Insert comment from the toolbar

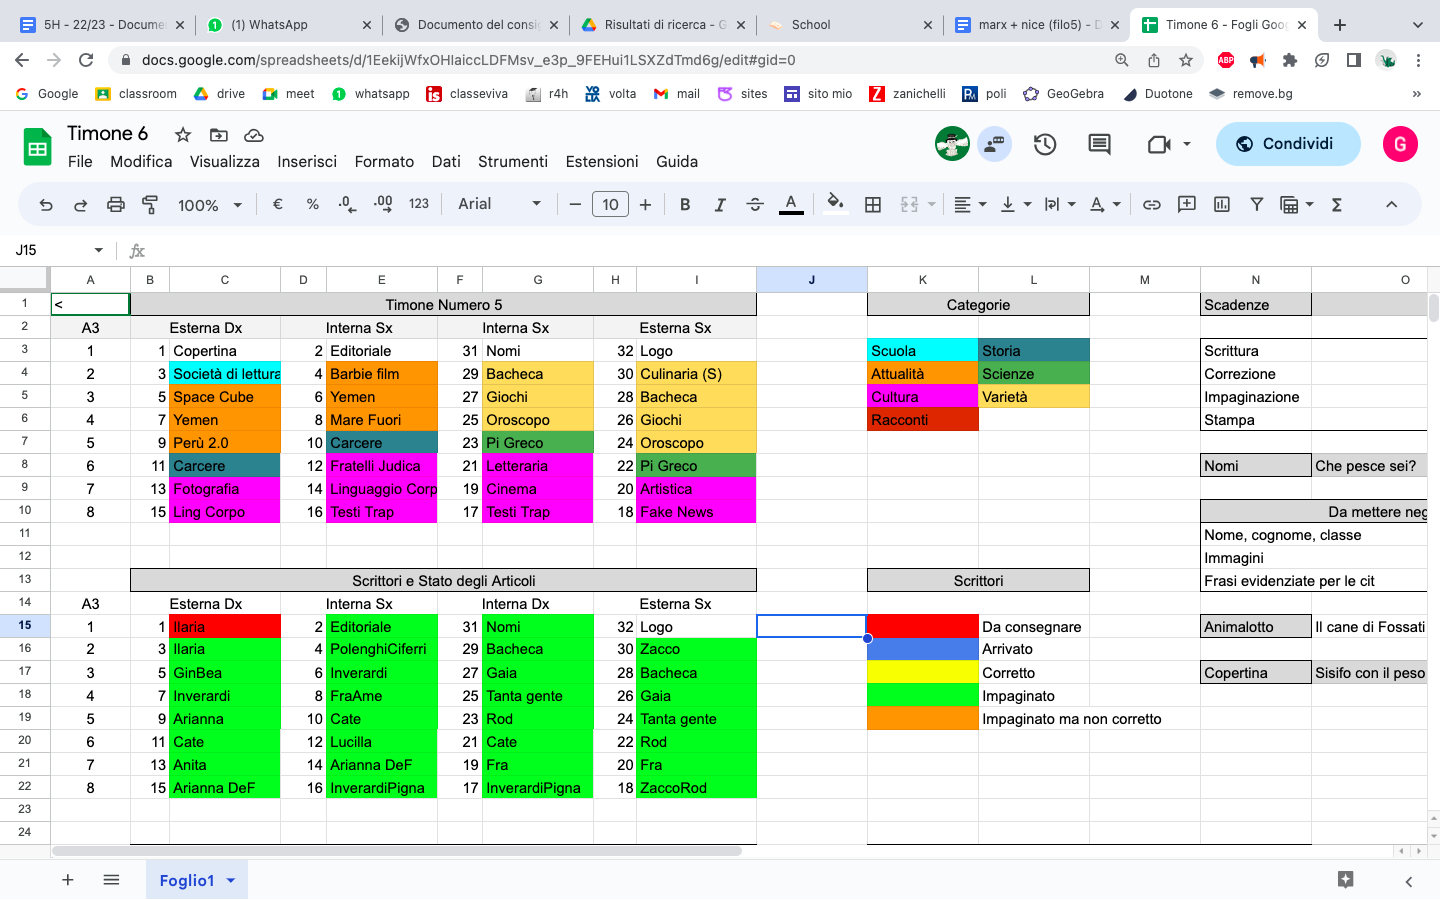[x=1187, y=204]
